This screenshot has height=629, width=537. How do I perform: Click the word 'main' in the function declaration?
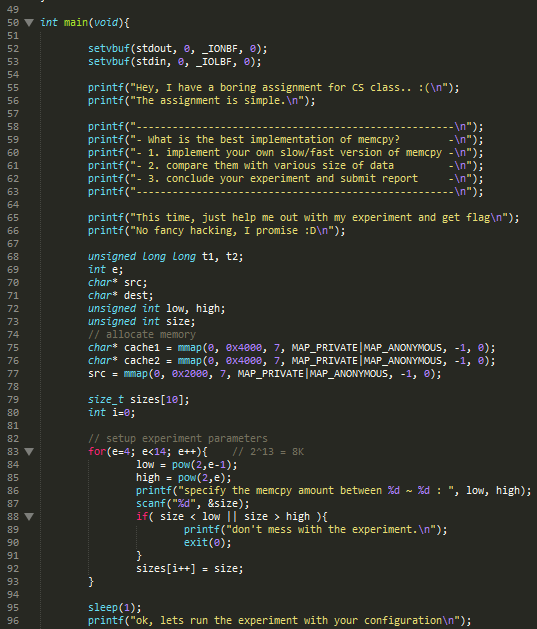(x=76, y=22)
